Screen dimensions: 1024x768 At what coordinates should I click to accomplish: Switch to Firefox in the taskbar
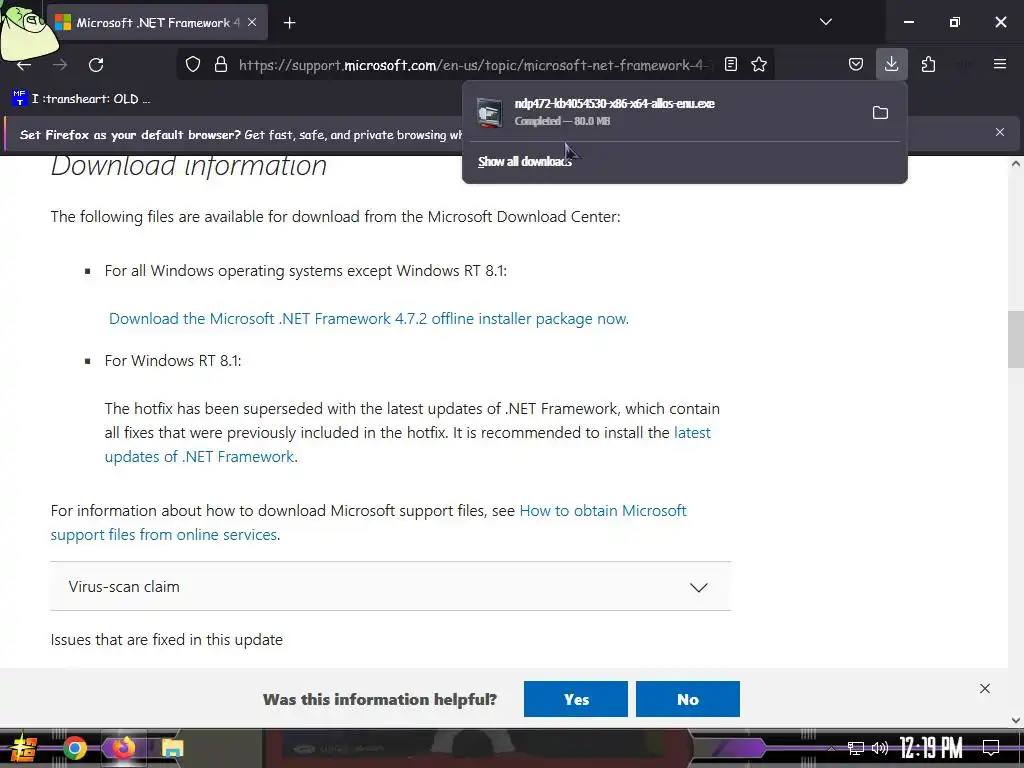pos(123,748)
